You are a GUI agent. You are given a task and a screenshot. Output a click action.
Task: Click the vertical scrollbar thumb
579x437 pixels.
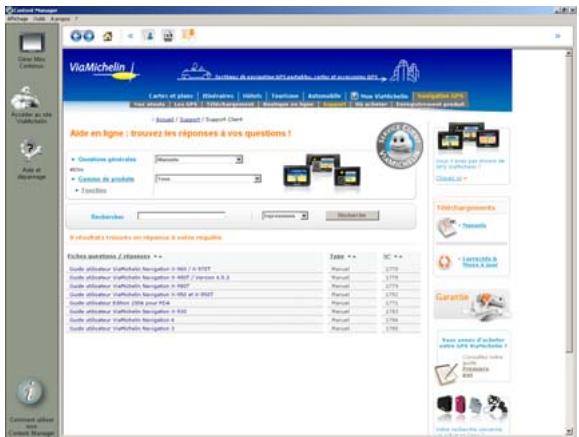tap(569, 205)
